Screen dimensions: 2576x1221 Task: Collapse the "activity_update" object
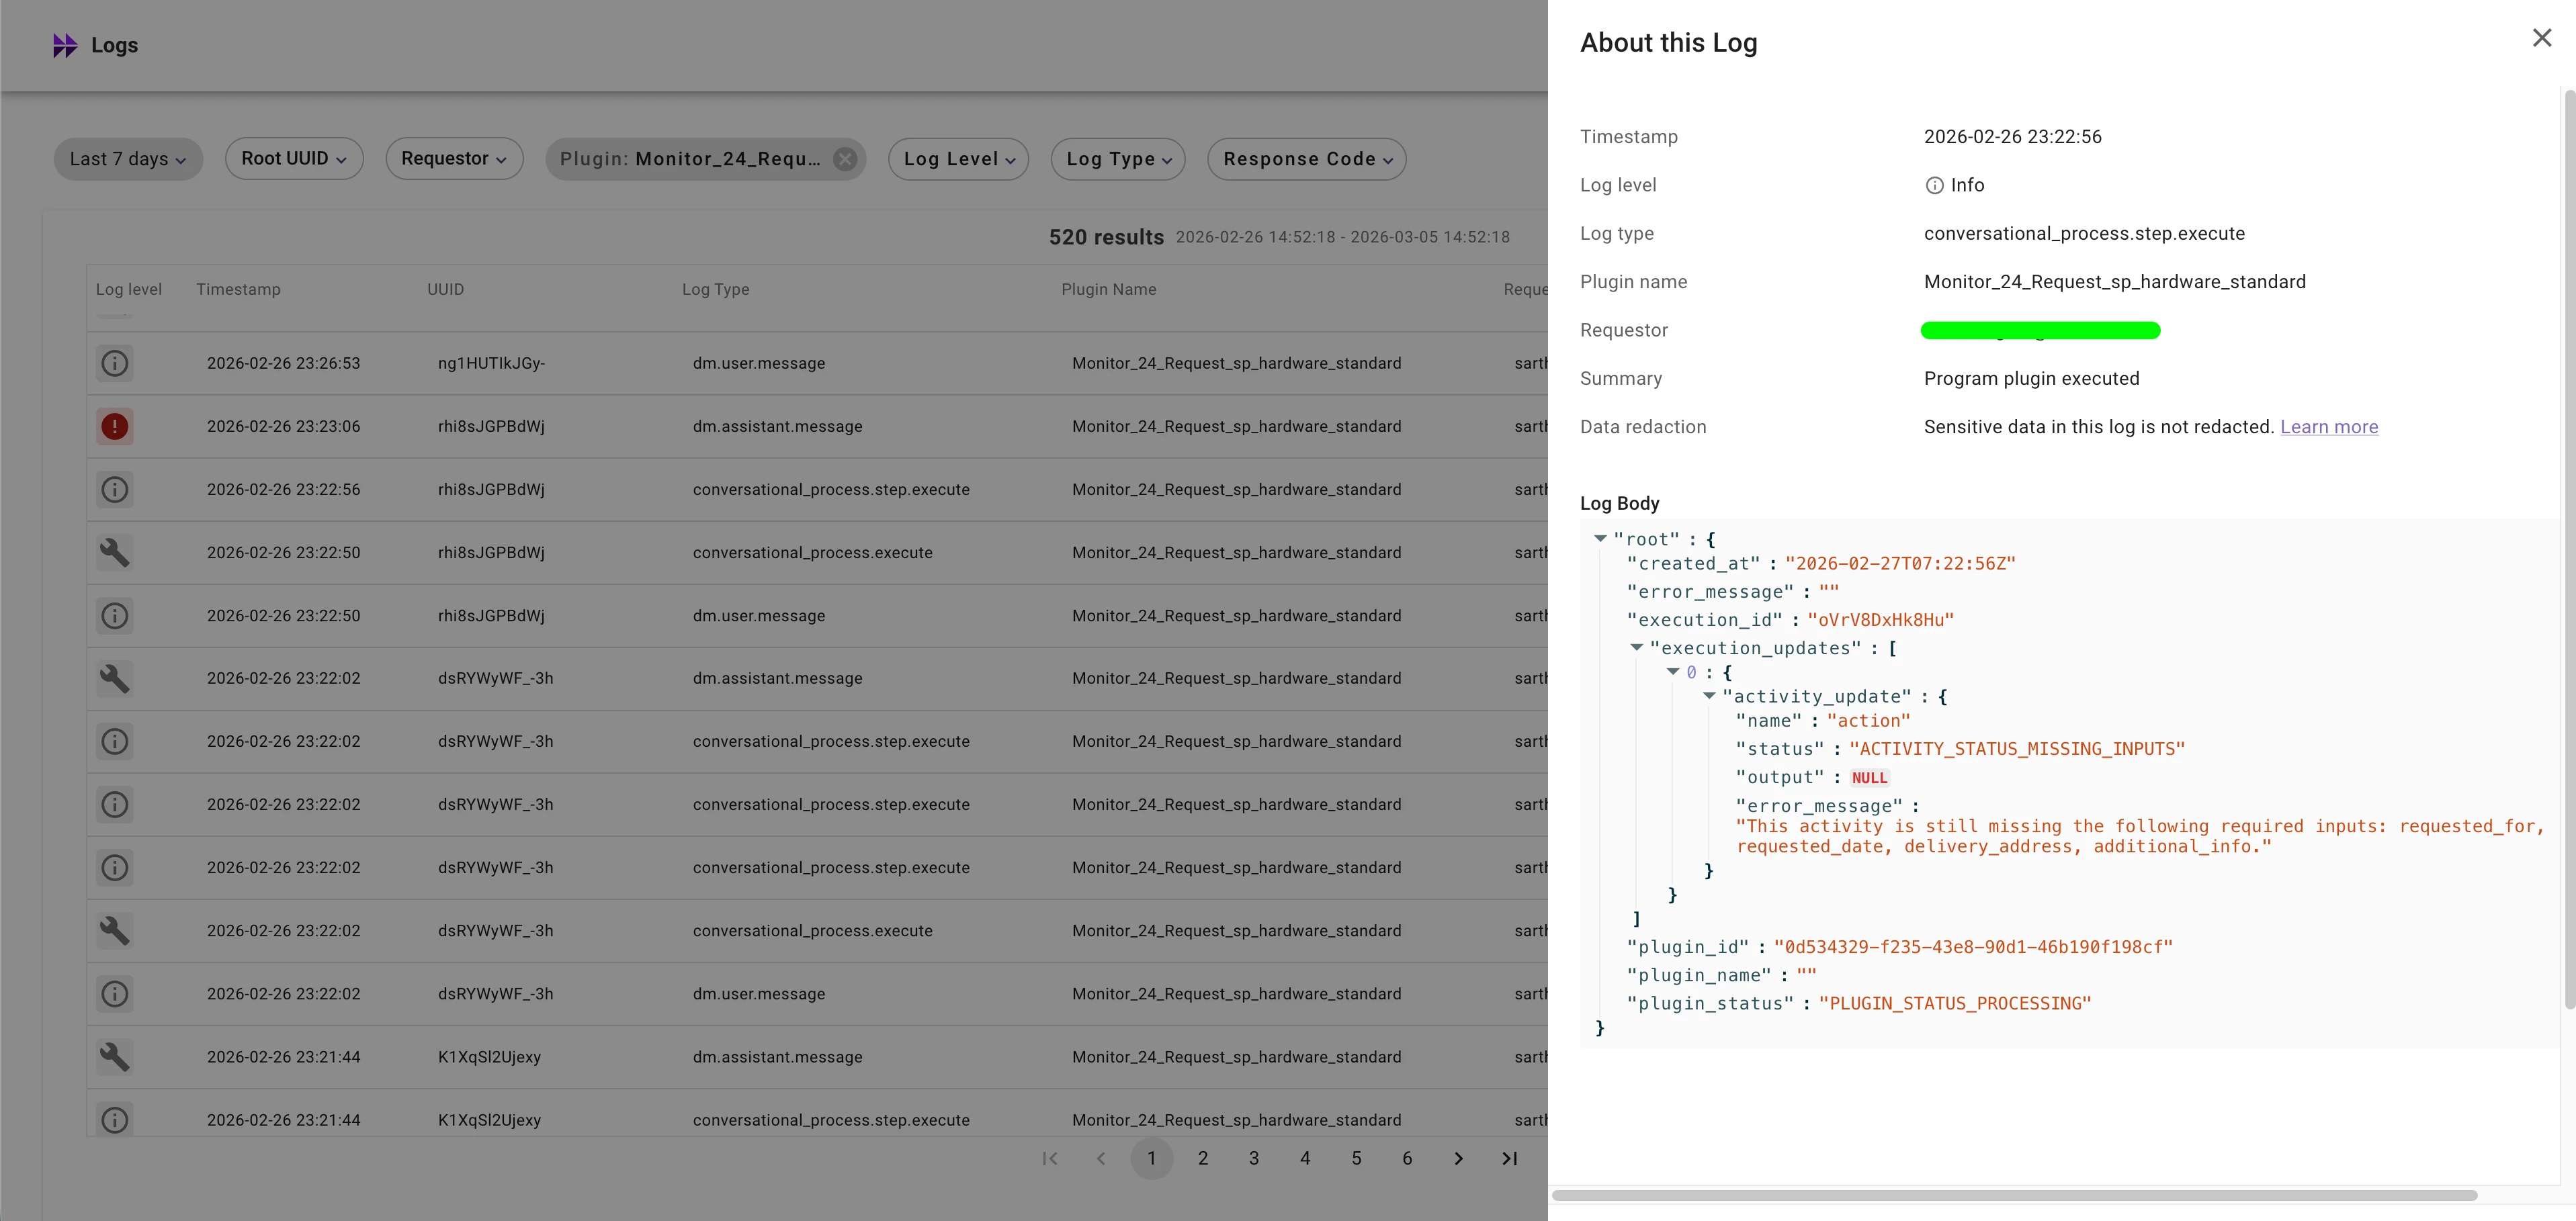point(1709,696)
